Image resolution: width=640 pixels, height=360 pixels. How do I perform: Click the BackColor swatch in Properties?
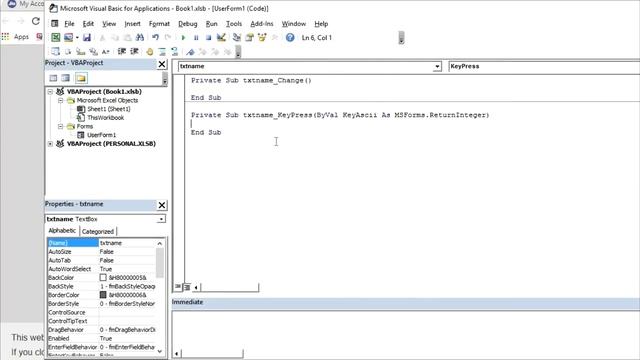(x=103, y=278)
